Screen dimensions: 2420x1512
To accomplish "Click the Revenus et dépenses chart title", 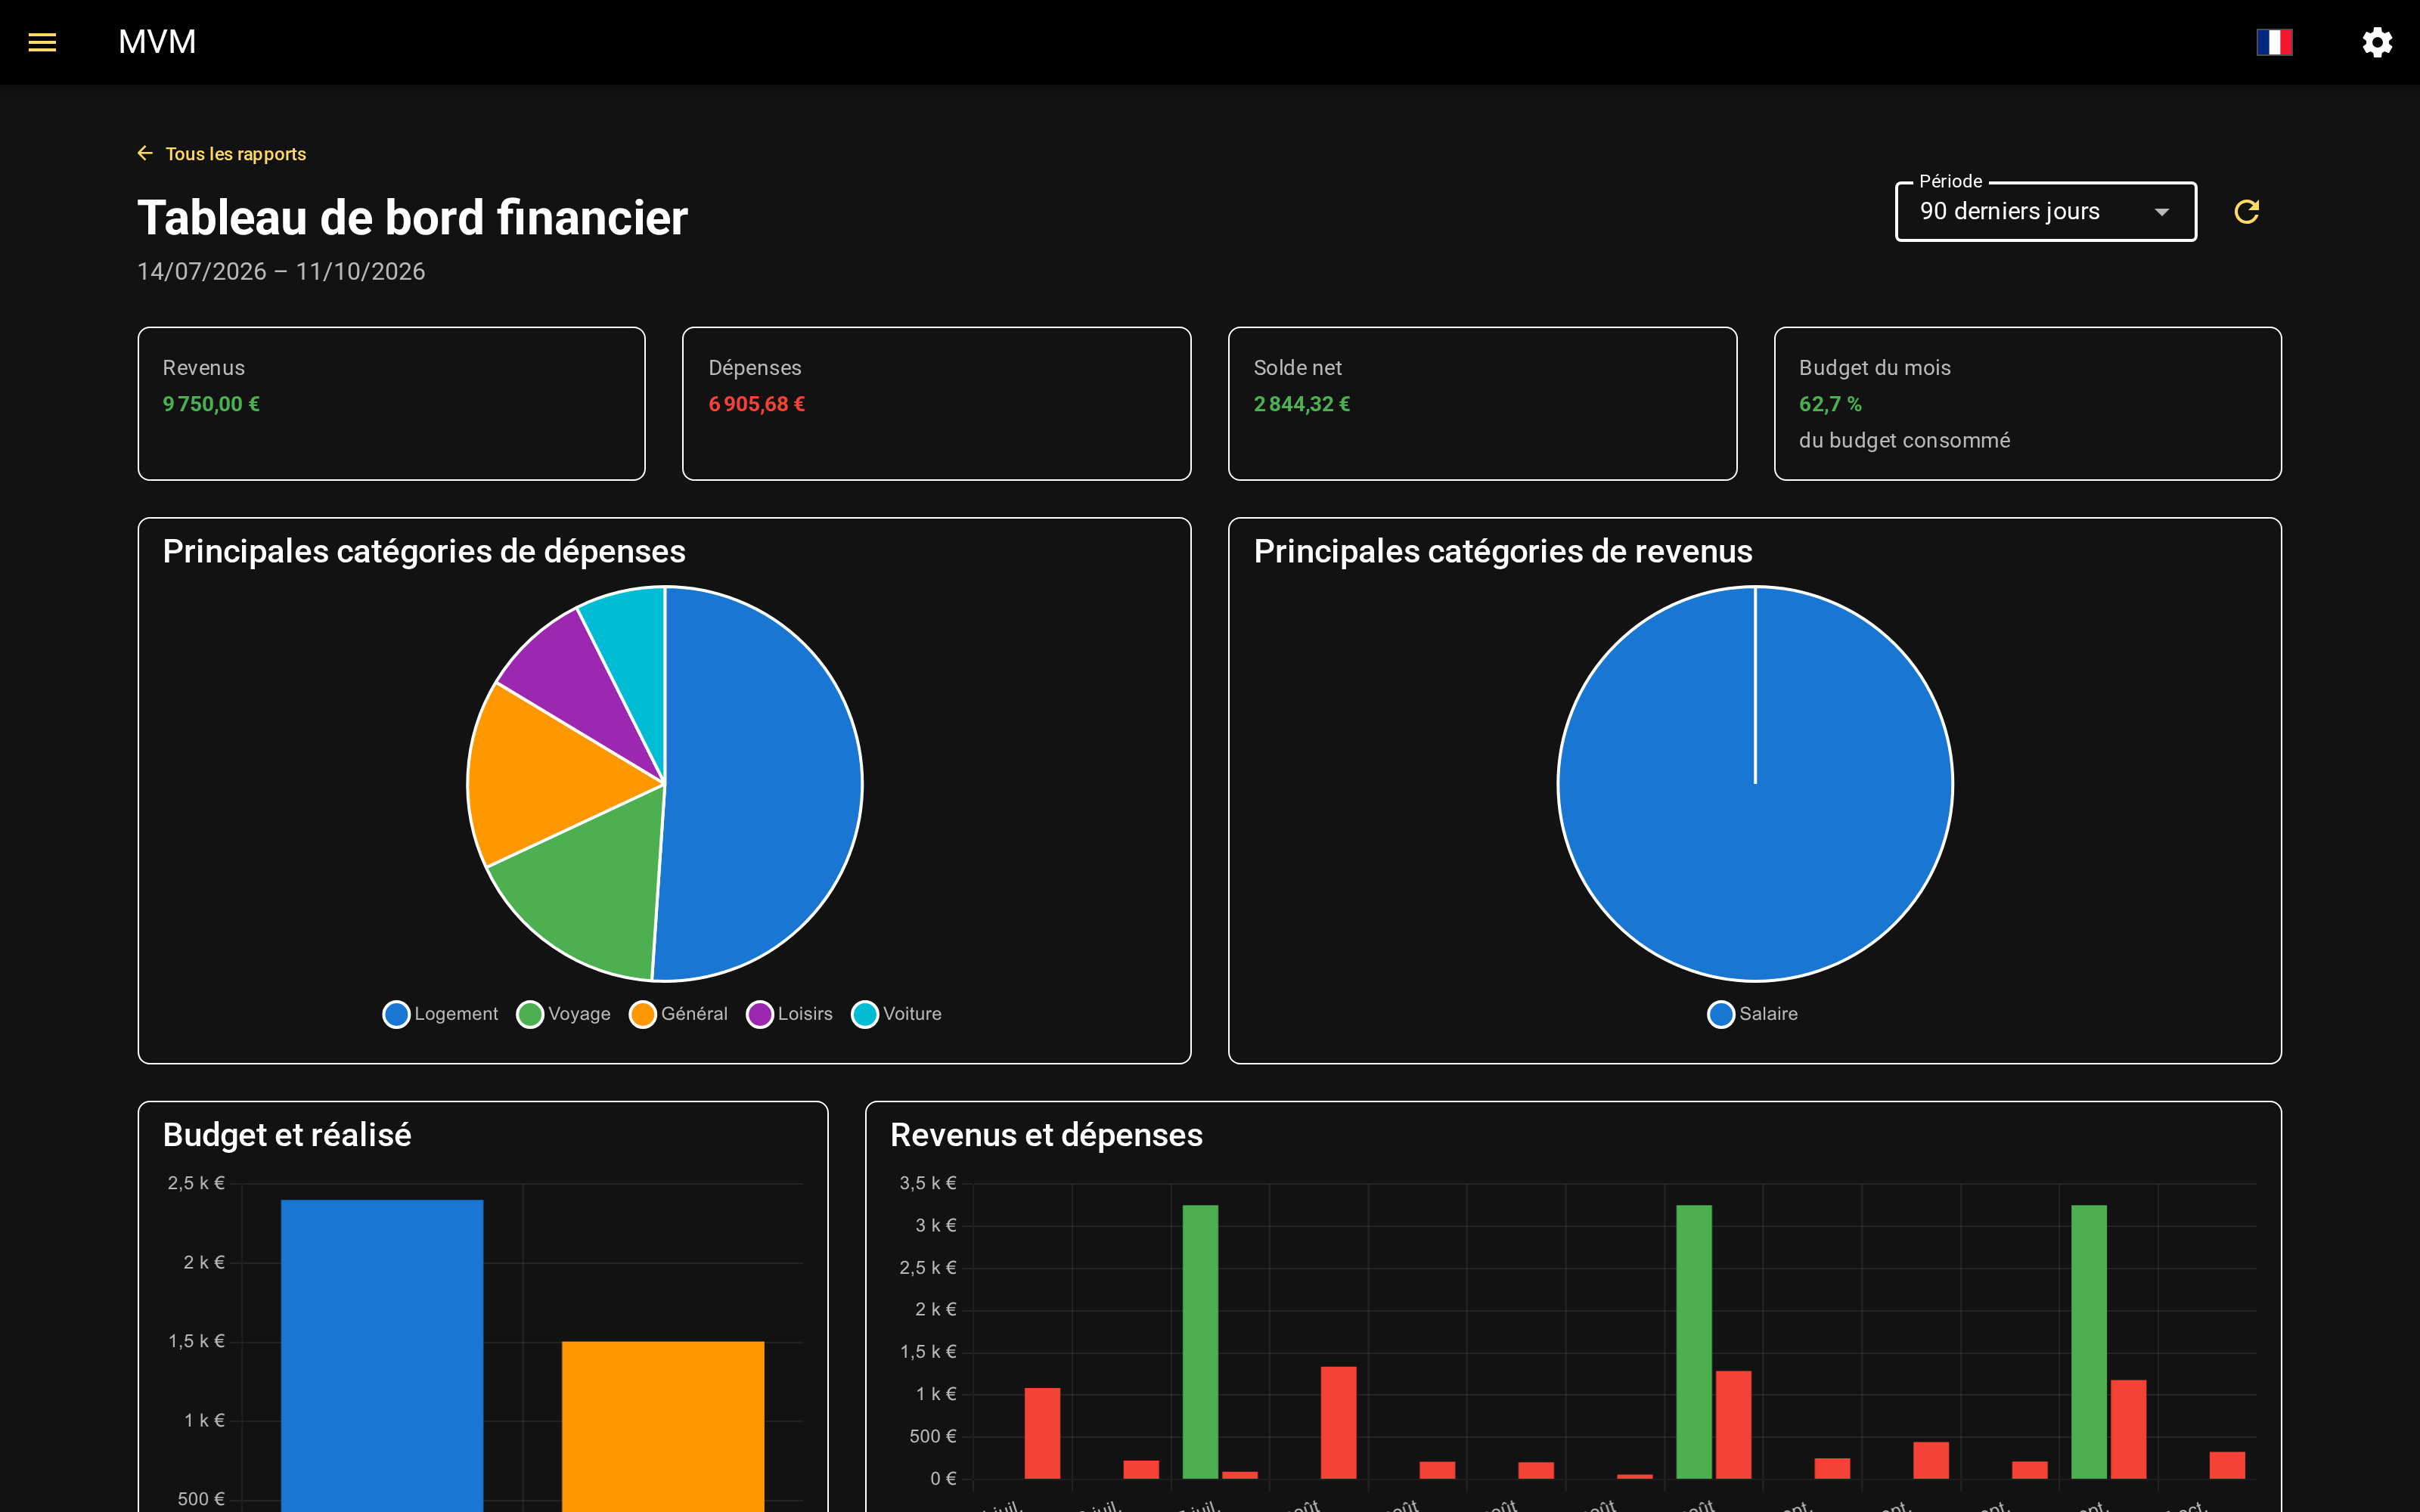I will (1046, 1135).
